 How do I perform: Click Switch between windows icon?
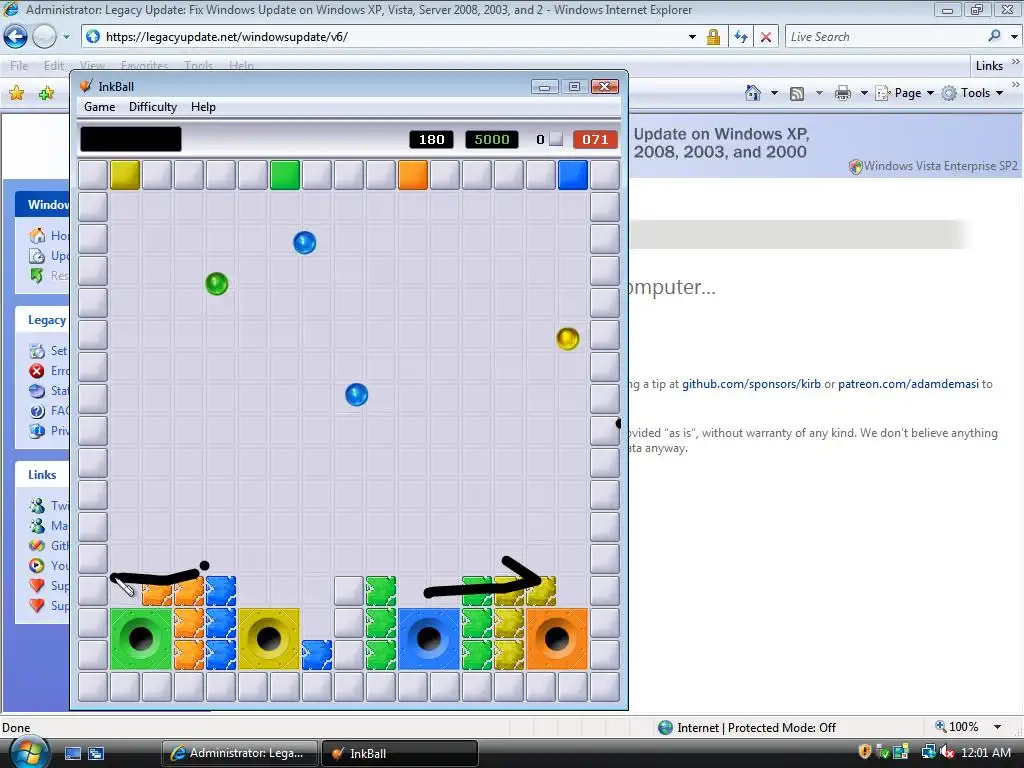96,754
